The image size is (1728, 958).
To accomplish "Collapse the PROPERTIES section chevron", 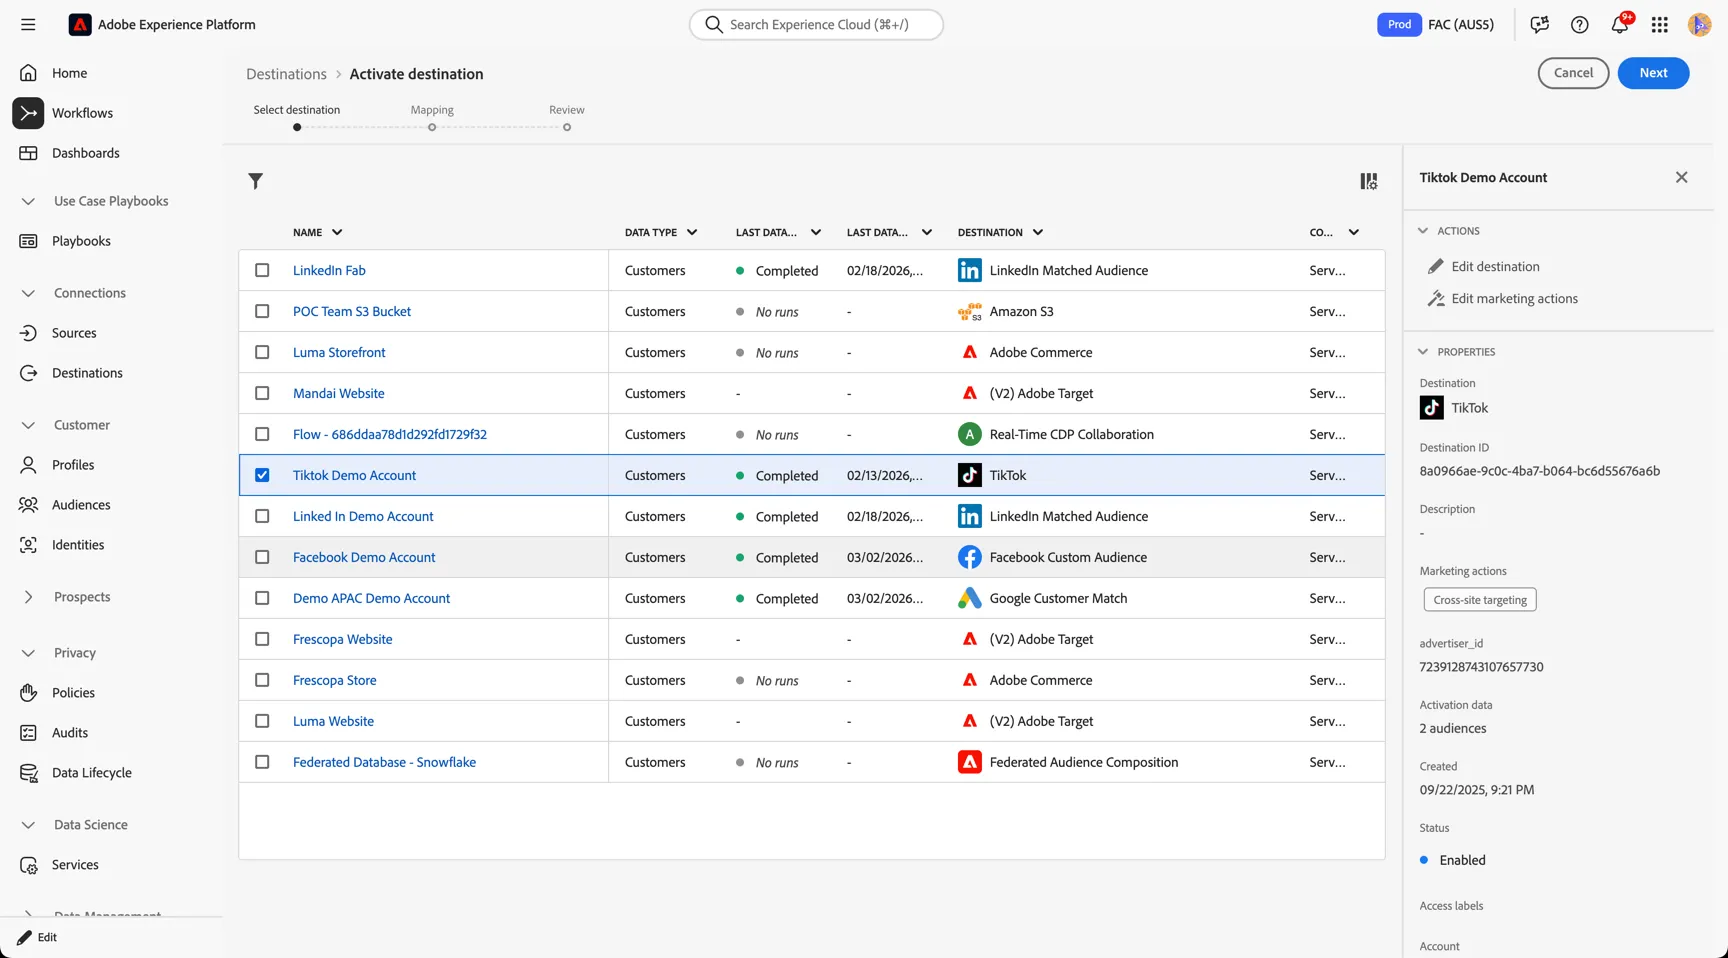I will pyautogui.click(x=1423, y=352).
